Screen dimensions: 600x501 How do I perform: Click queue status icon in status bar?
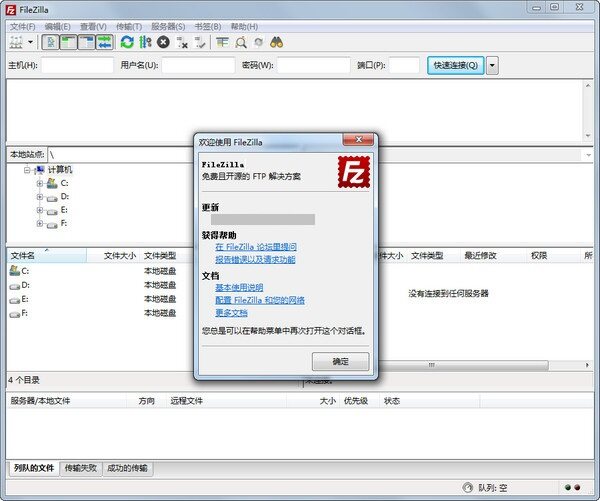tap(467, 487)
